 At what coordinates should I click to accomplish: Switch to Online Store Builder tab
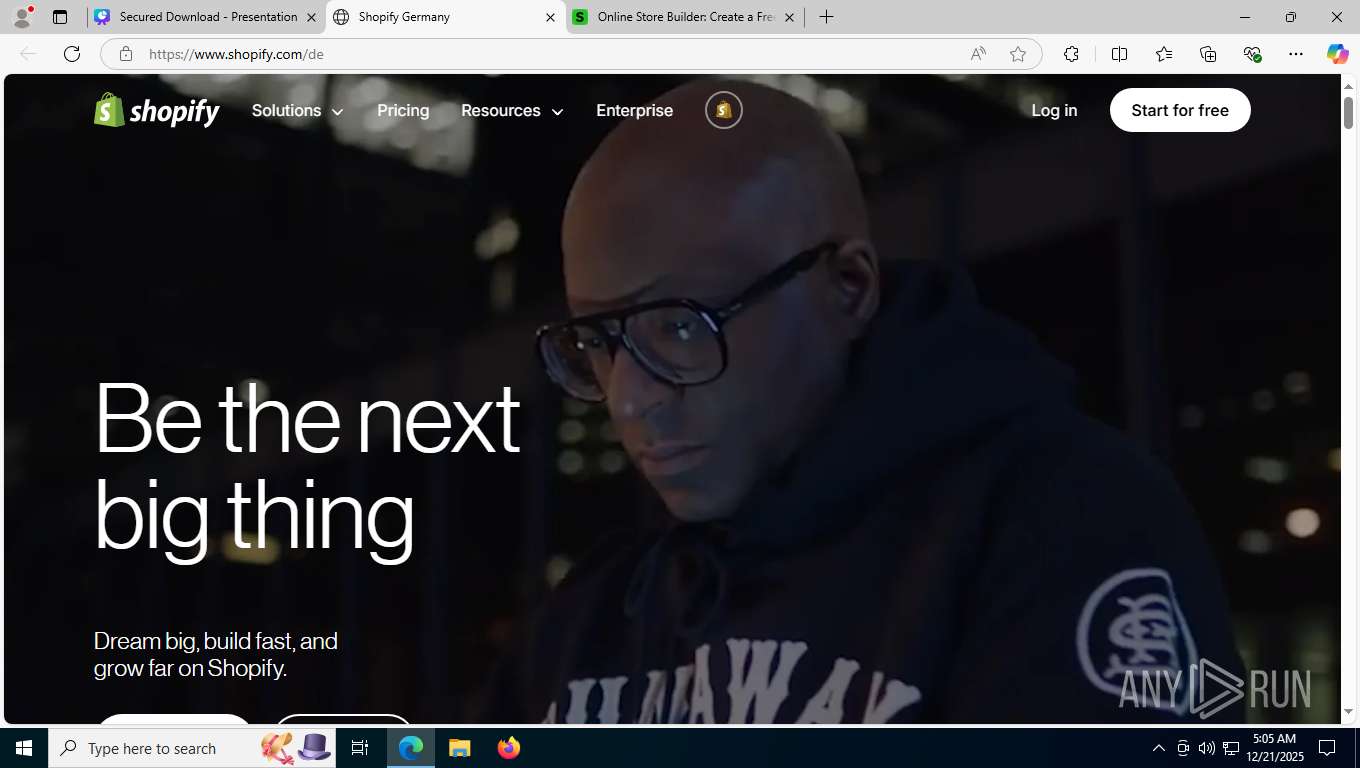click(685, 17)
